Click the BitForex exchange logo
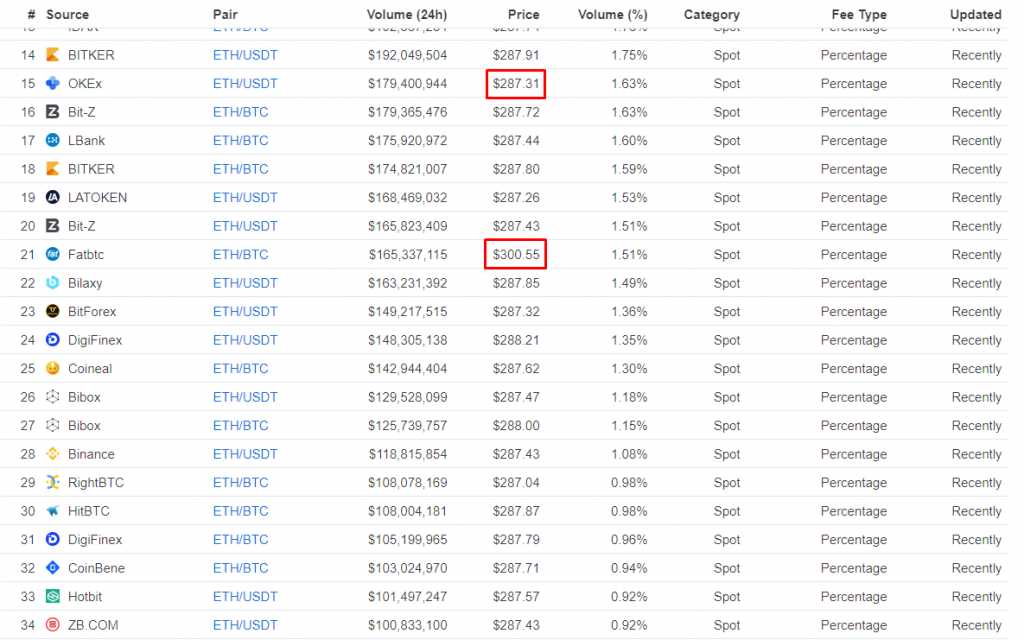Image resolution: width=1024 pixels, height=640 pixels. coord(53,312)
